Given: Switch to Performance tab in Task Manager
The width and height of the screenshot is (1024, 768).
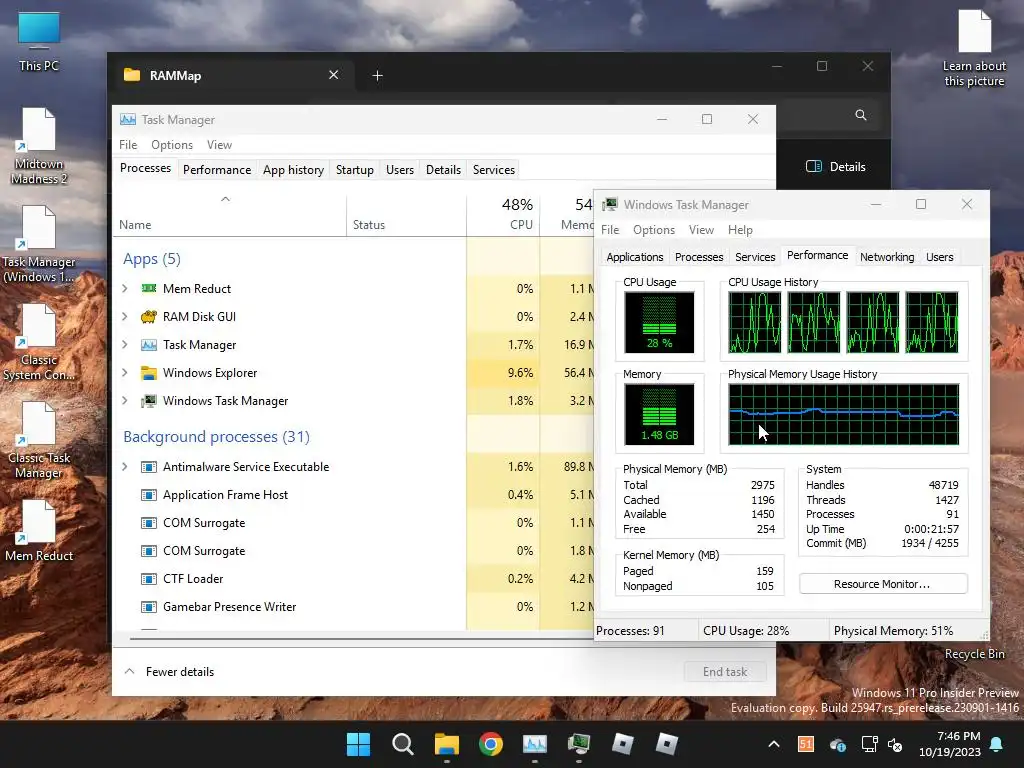Looking at the screenshot, I should (217, 170).
